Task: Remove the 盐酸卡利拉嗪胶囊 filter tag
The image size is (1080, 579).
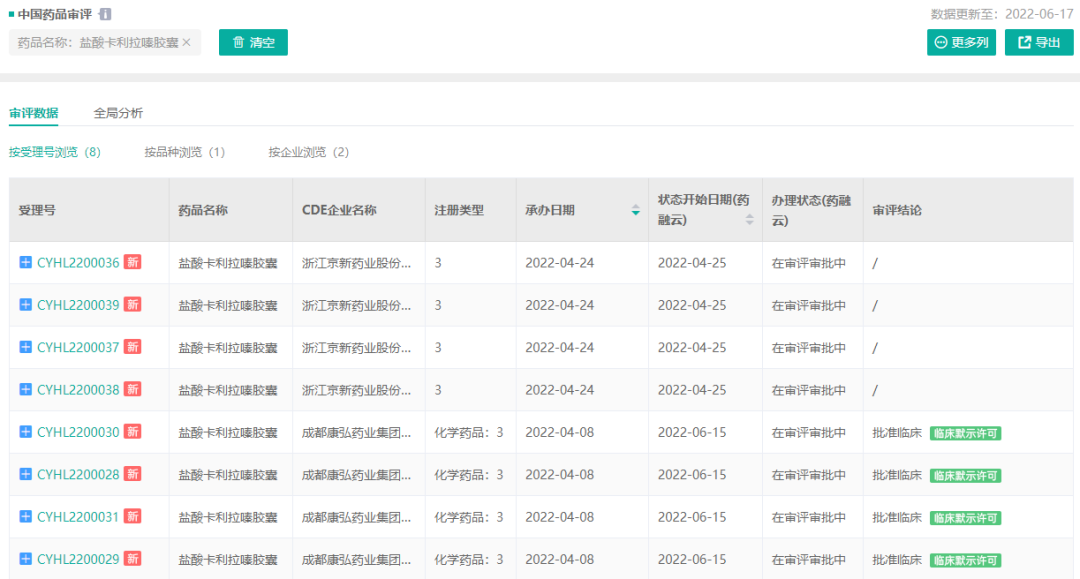Action: [186, 43]
